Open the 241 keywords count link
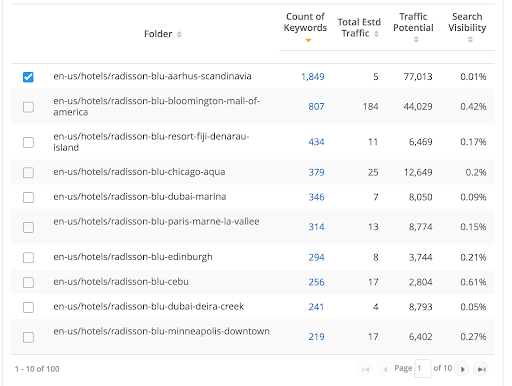512x386 pixels. point(316,307)
